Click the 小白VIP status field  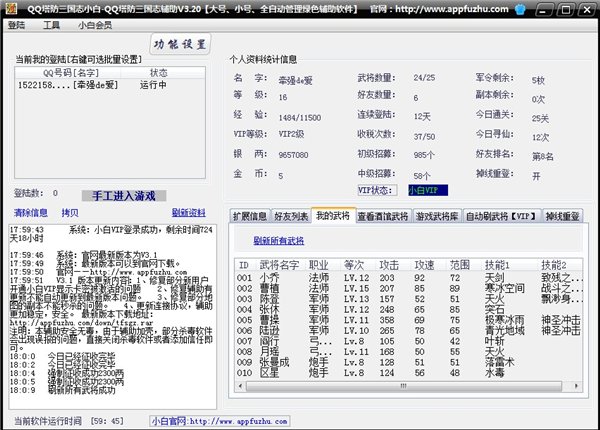(428, 190)
